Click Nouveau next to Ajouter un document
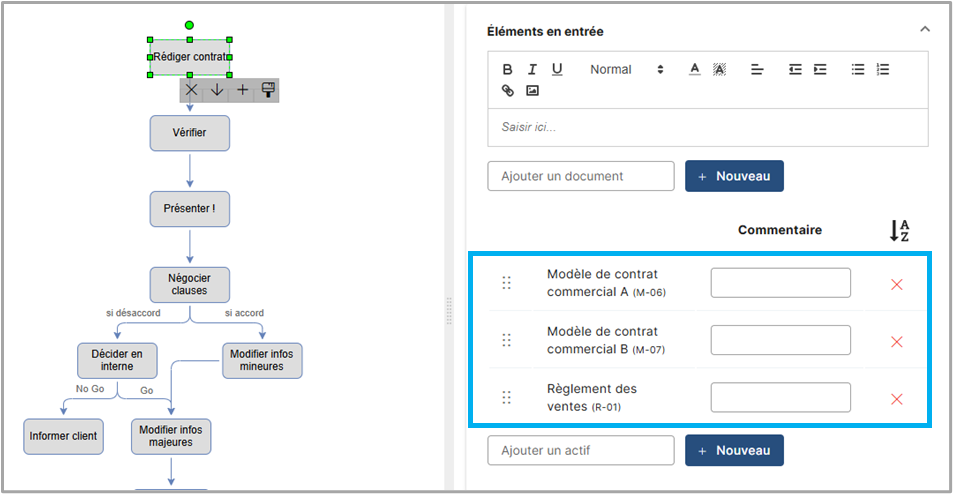The width and height of the screenshot is (953, 494). tap(734, 176)
